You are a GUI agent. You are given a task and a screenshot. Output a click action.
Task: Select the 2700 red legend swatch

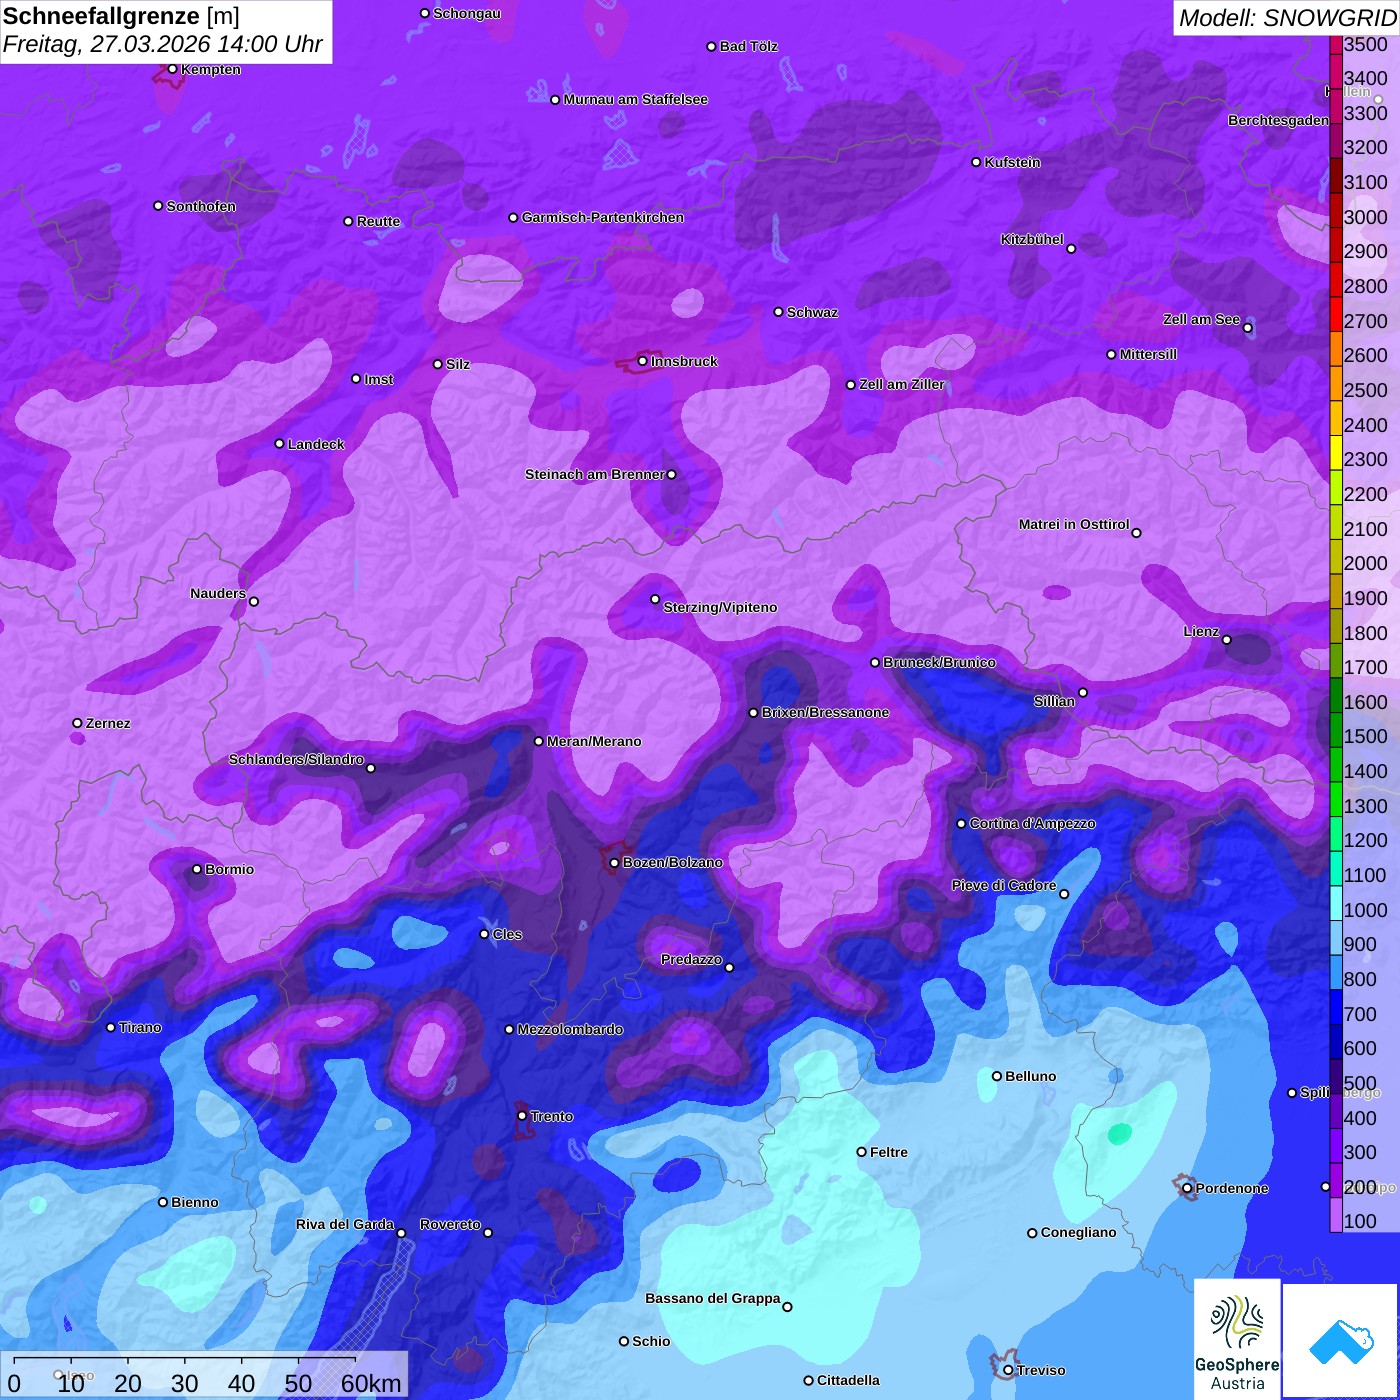[1336, 313]
